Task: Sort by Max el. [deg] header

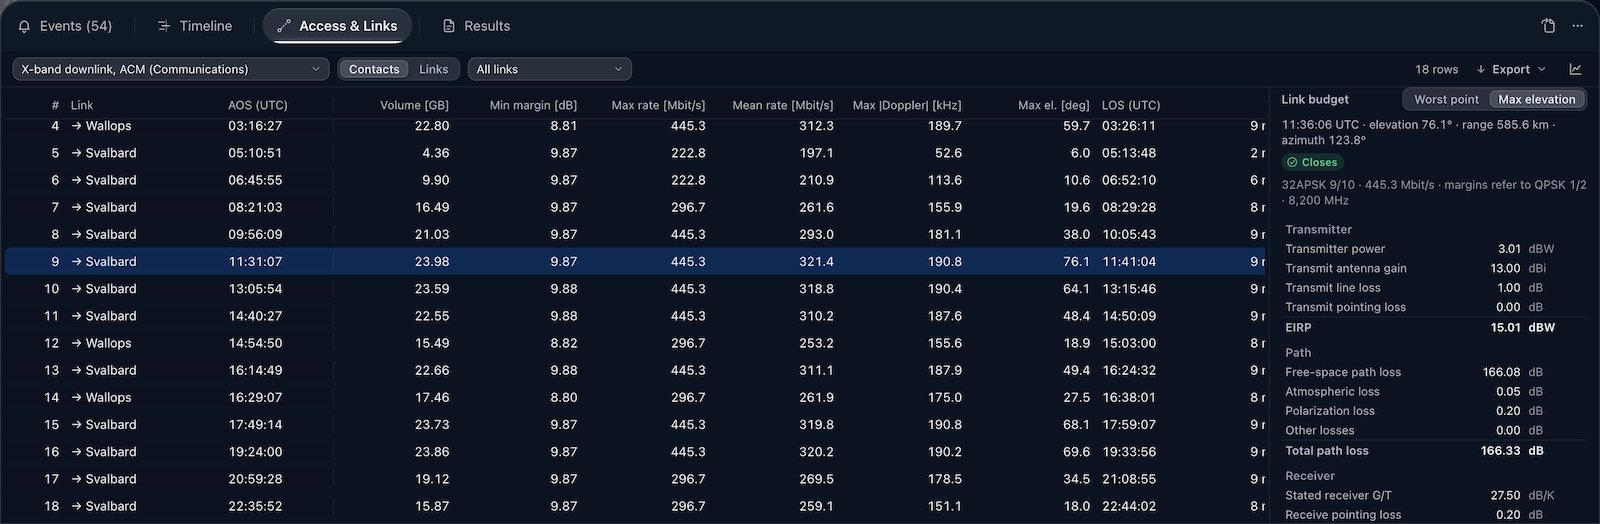Action: pos(1054,105)
